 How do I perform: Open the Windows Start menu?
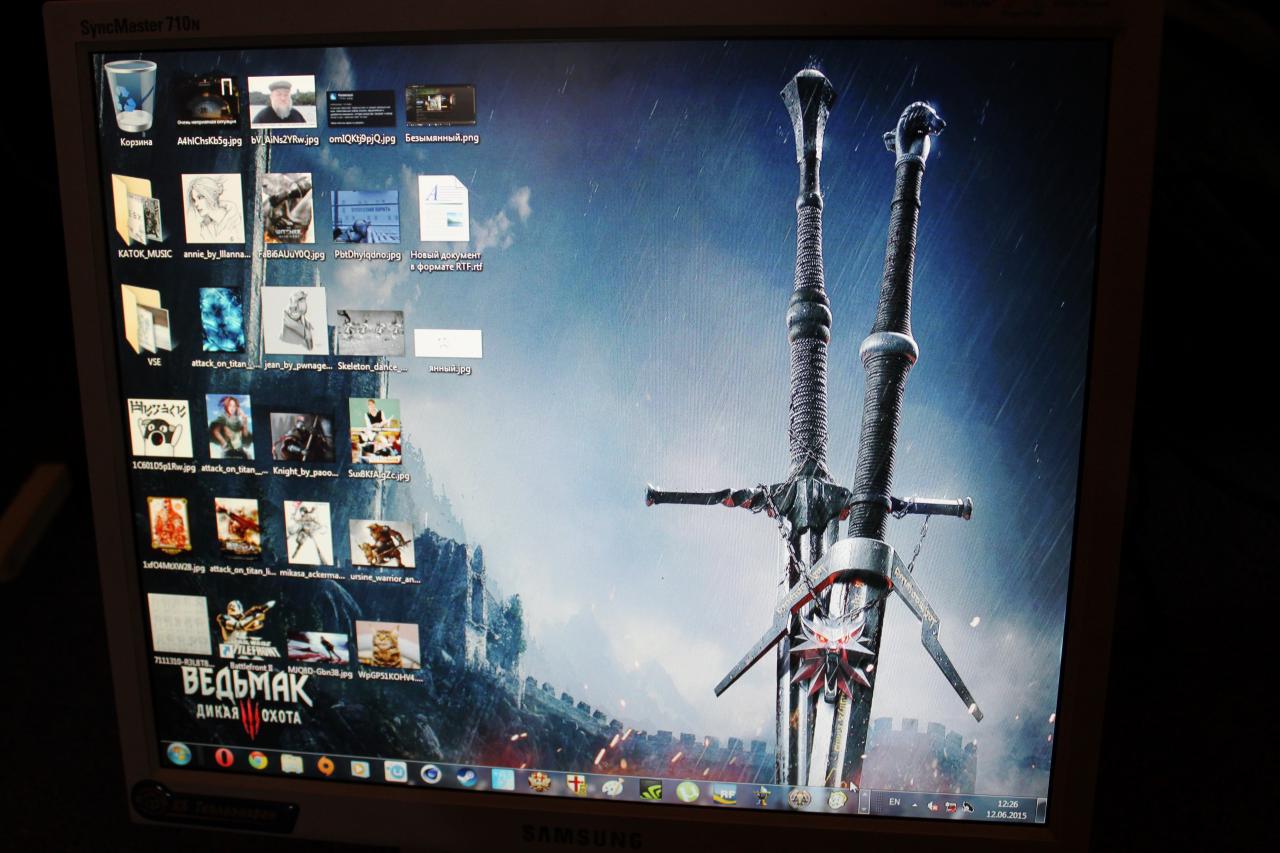(x=179, y=754)
